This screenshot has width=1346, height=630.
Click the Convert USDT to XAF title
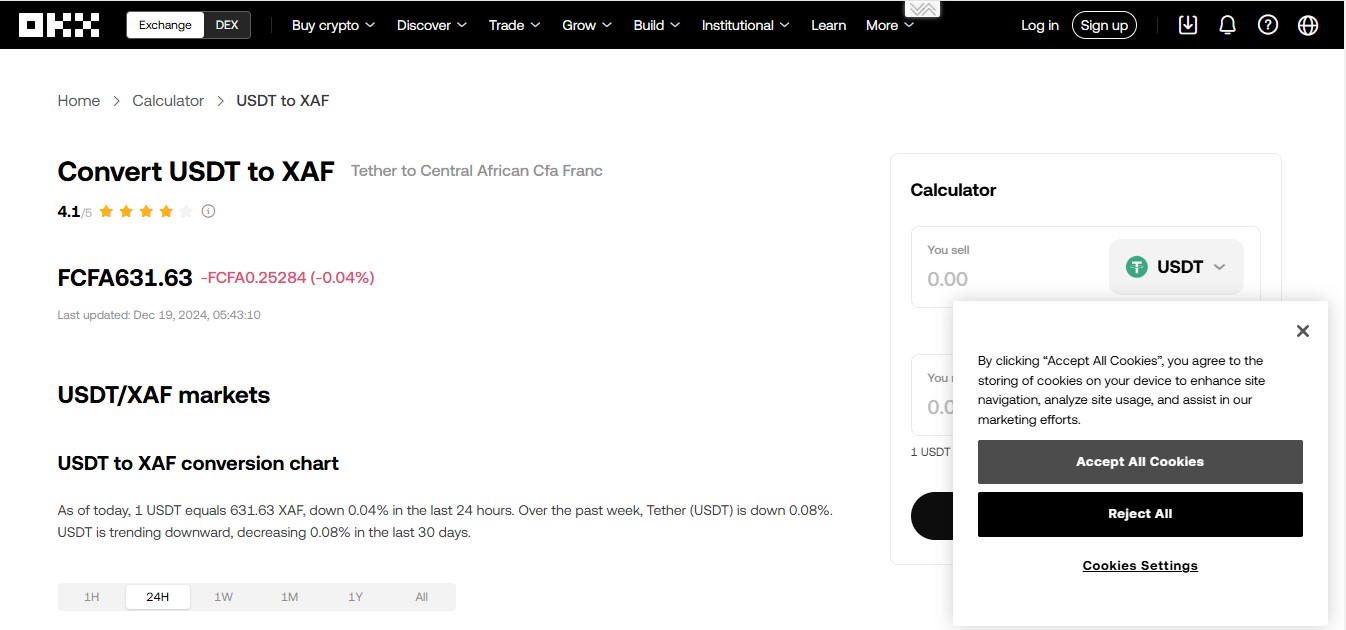coord(196,171)
